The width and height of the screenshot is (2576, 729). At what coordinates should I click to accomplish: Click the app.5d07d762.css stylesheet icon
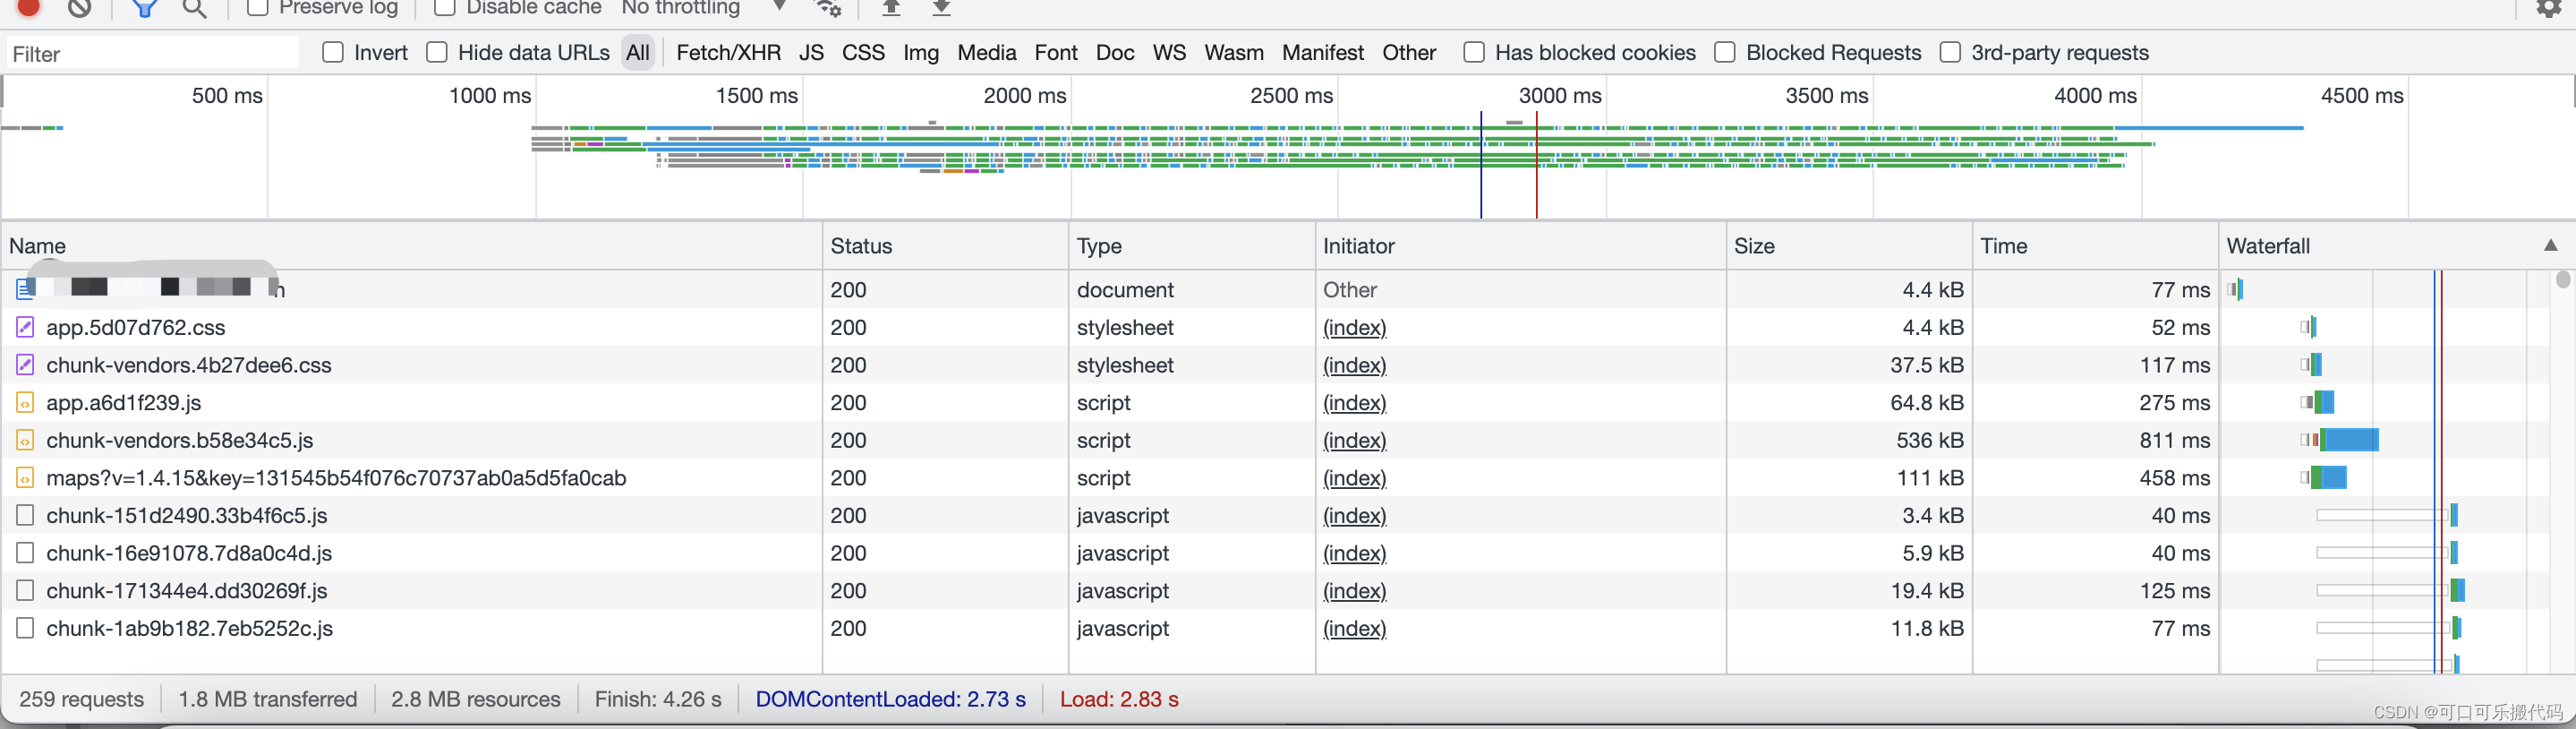(25, 327)
